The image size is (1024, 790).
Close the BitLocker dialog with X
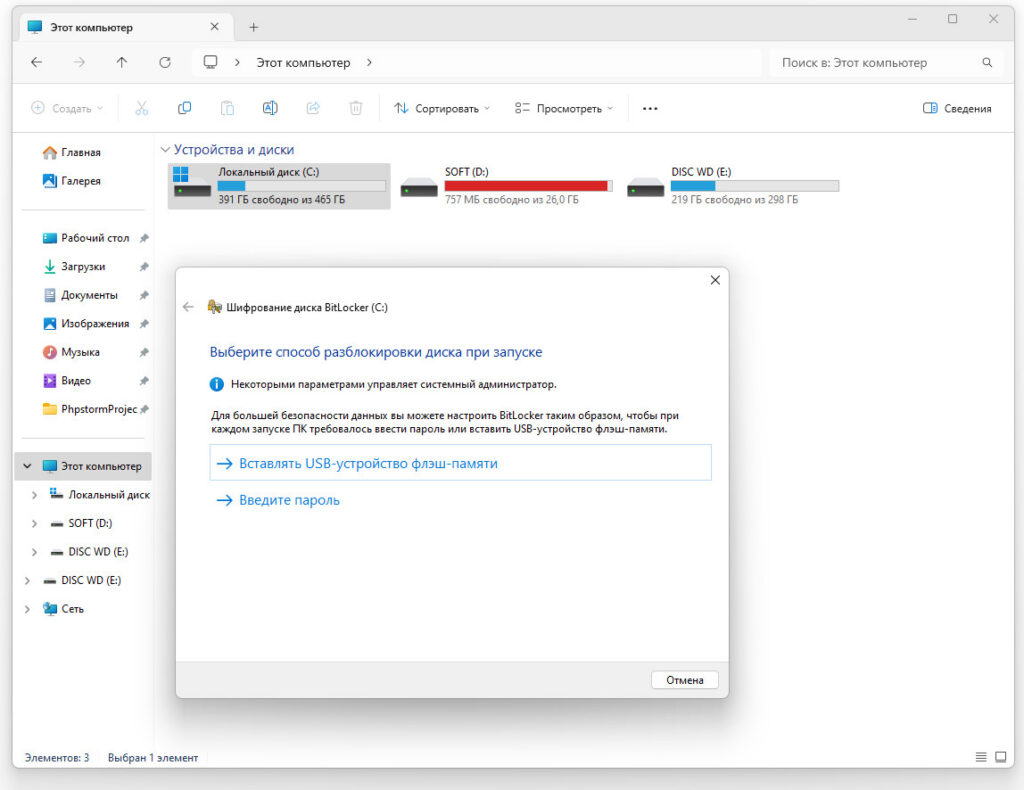coord(715,280)
